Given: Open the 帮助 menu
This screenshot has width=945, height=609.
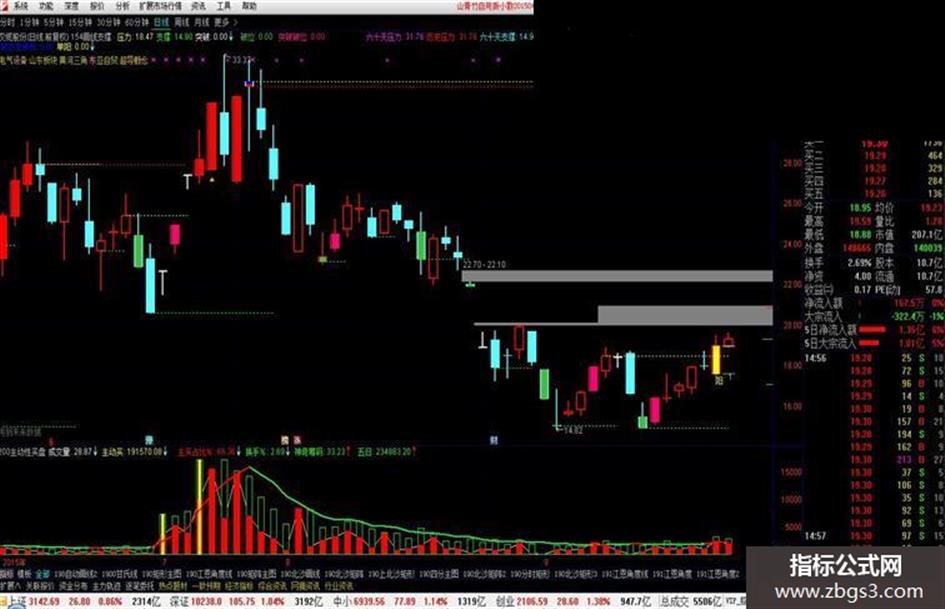Looking at the screenshot, I should coord(249,6).
